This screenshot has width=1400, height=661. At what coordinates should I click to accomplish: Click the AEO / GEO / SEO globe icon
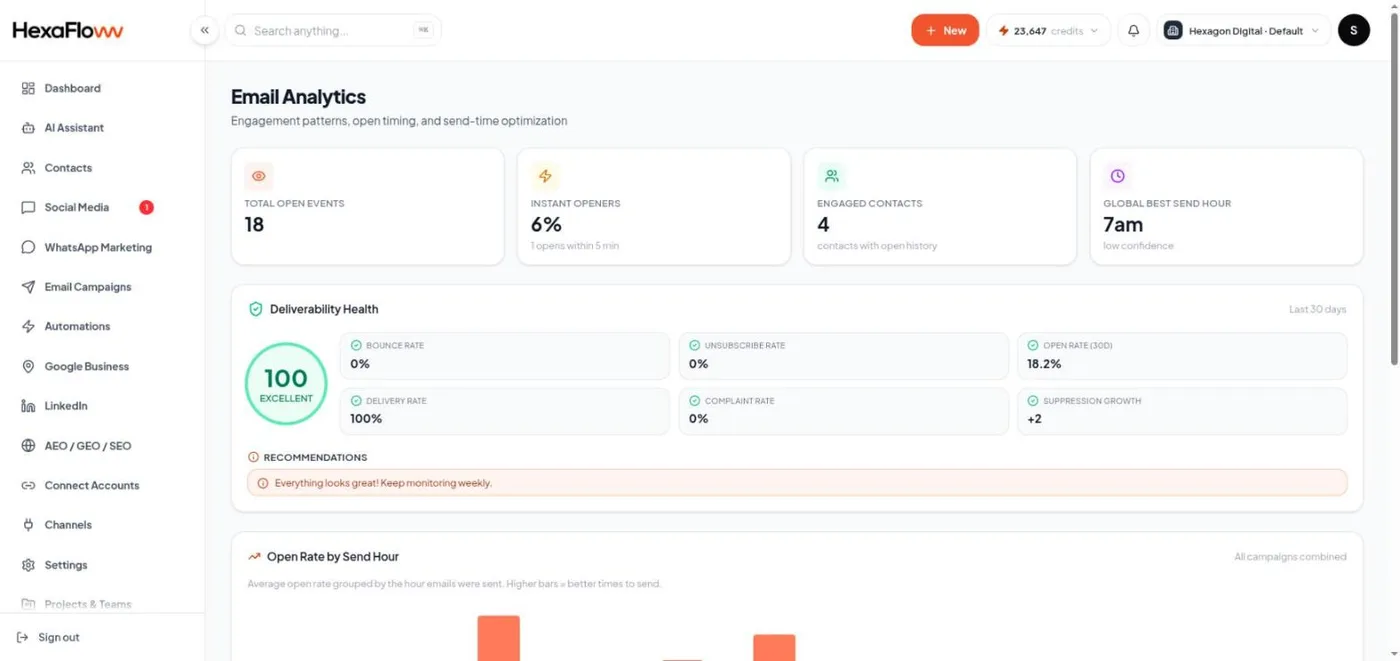click(x=28, y=446)
